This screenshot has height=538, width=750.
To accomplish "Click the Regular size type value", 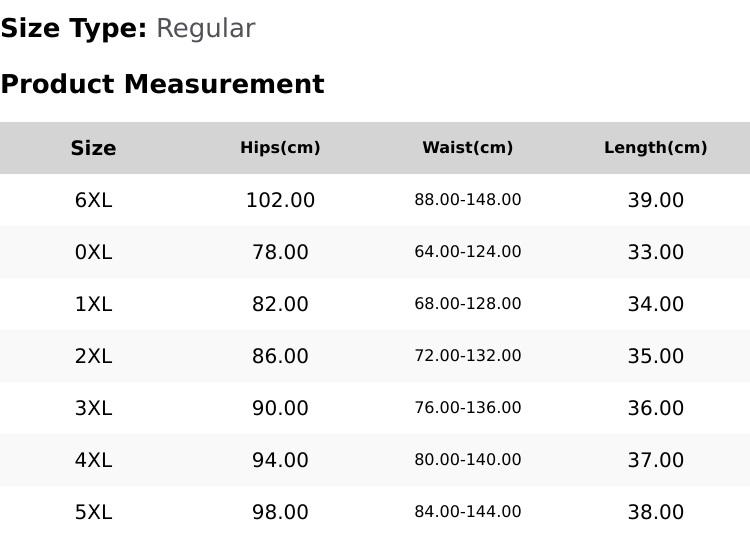I will (x=205, y=29).
